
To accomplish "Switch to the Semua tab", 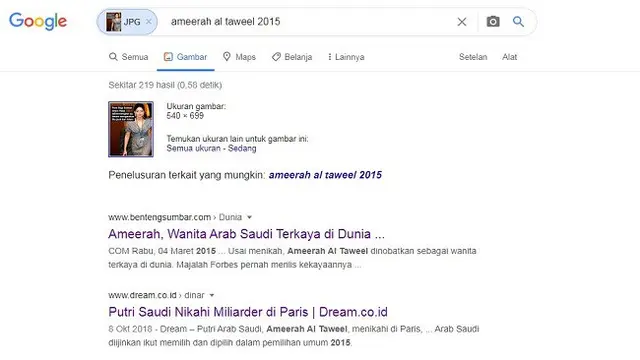I will [129, 57].
